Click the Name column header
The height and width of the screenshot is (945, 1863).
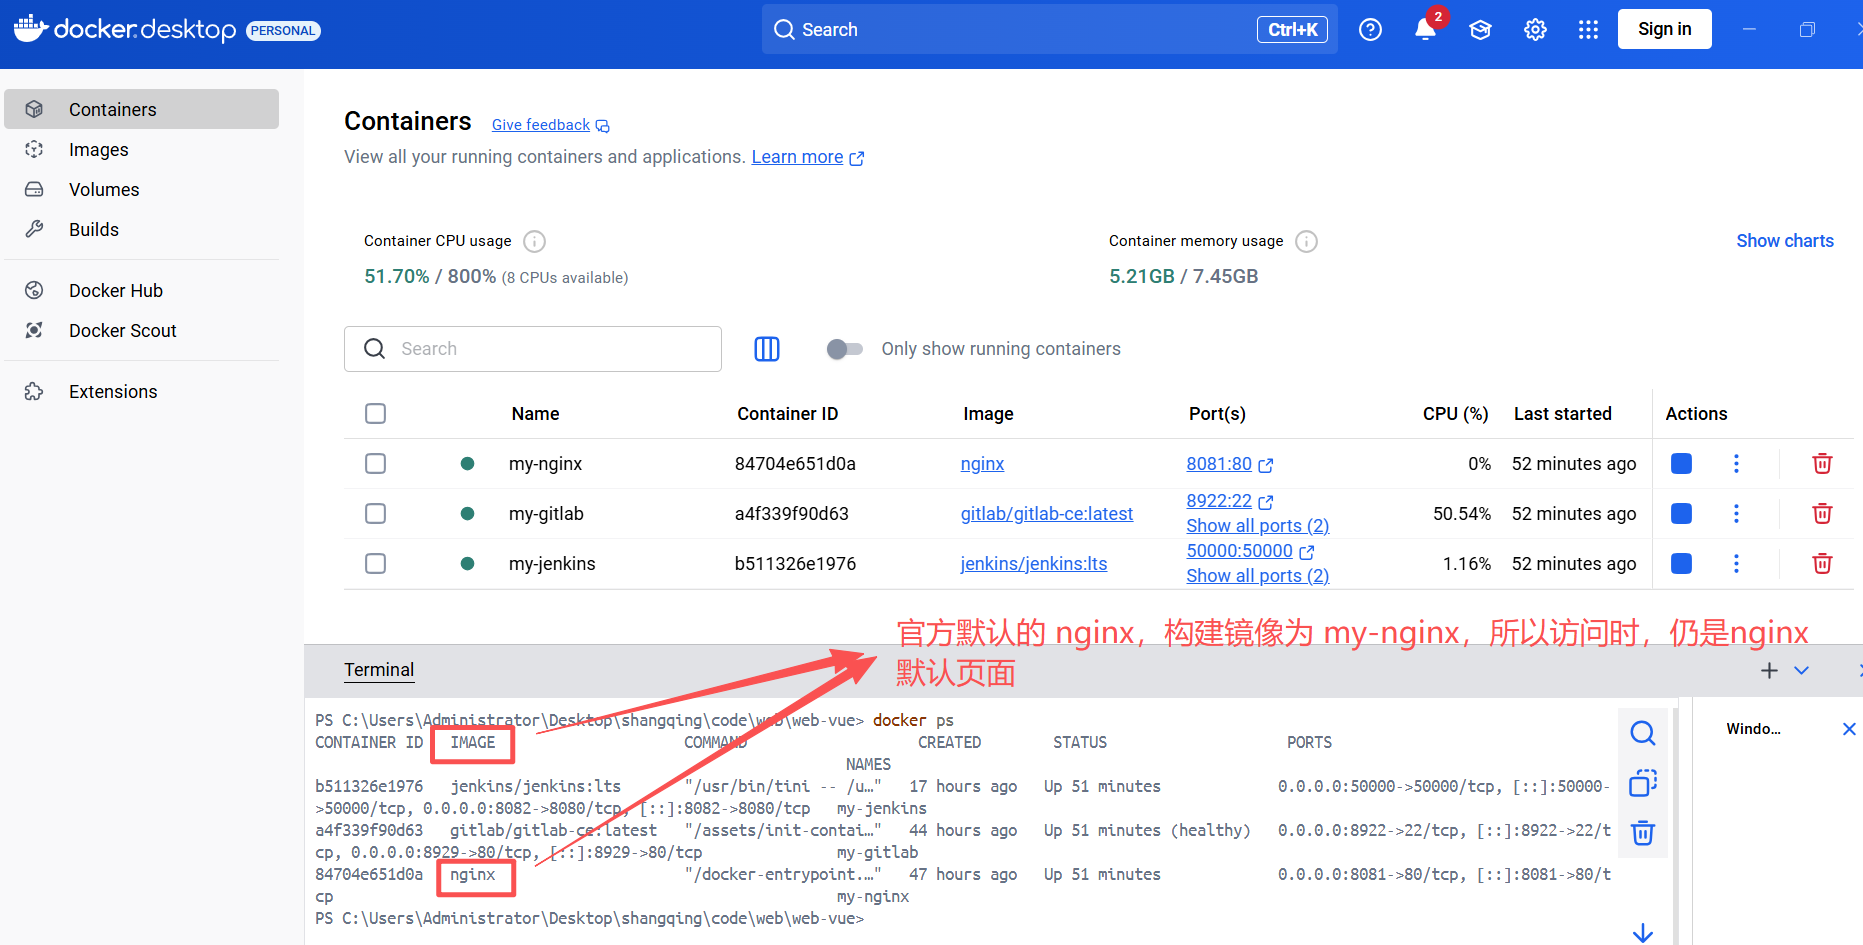[x=535, y=414]
